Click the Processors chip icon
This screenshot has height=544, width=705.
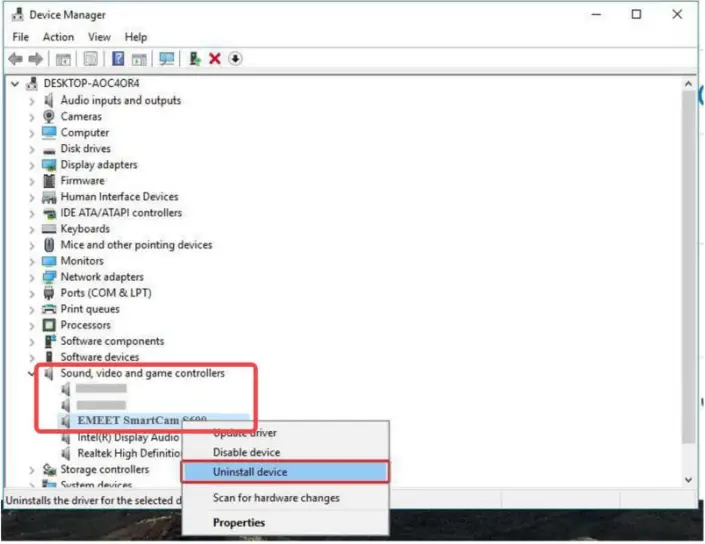coord(49,325)
